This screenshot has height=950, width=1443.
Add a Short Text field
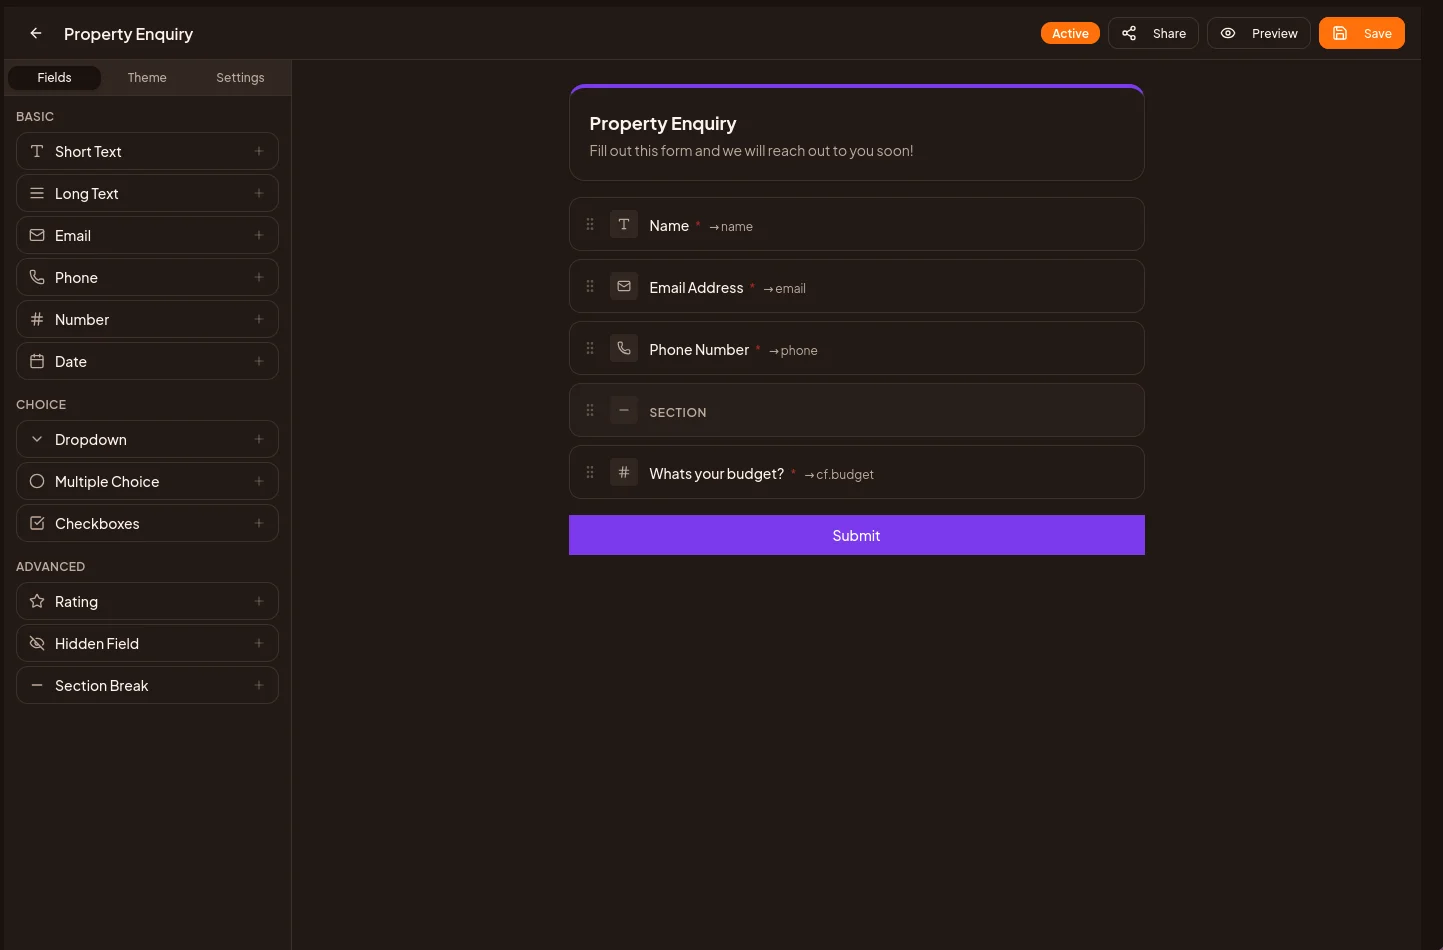pos(147,151)
